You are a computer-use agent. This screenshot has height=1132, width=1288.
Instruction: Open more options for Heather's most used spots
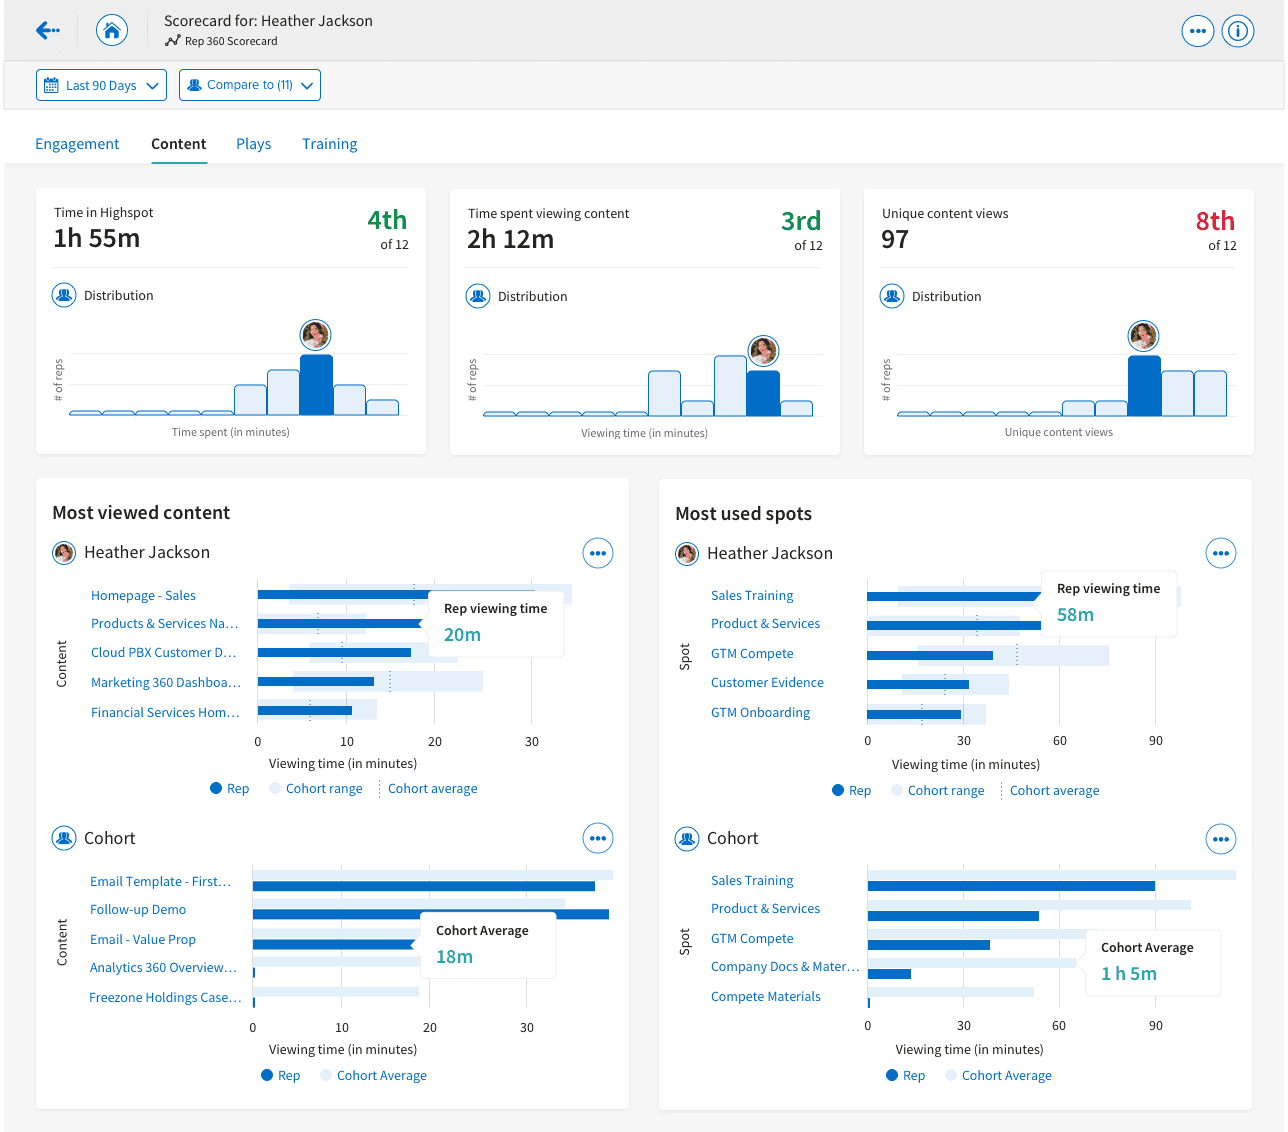[x=1221, y=553]
